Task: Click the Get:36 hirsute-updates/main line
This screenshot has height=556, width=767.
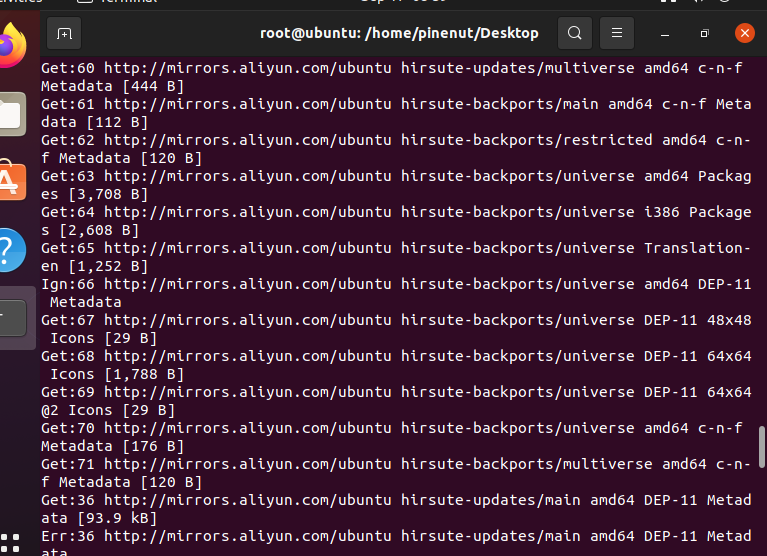Action: tap(396, 500)
